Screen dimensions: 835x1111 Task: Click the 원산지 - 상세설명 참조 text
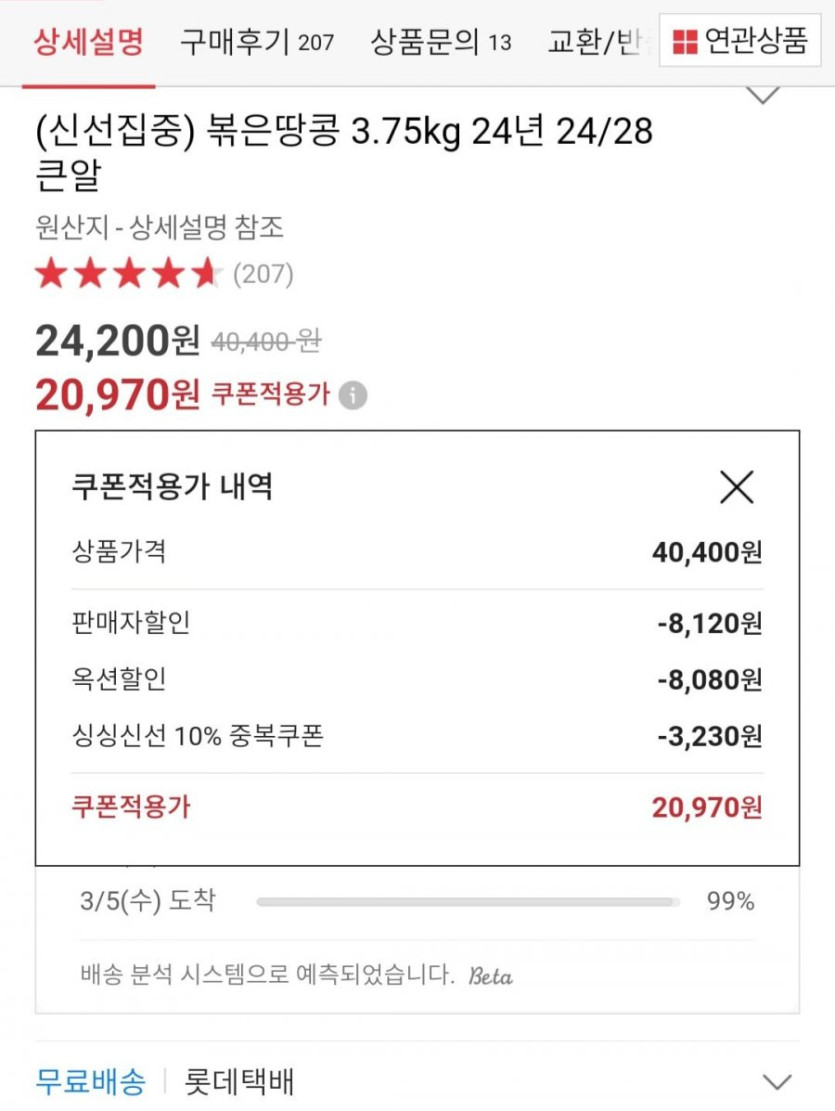tap(159, 227)
